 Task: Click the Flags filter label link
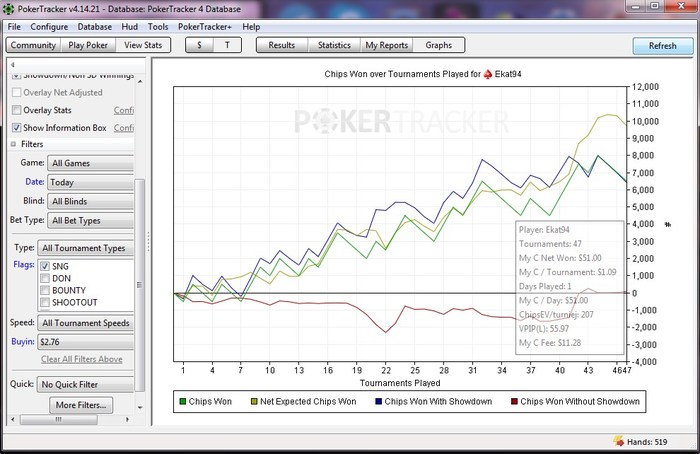pyautogui.click(x=24, y=265)
